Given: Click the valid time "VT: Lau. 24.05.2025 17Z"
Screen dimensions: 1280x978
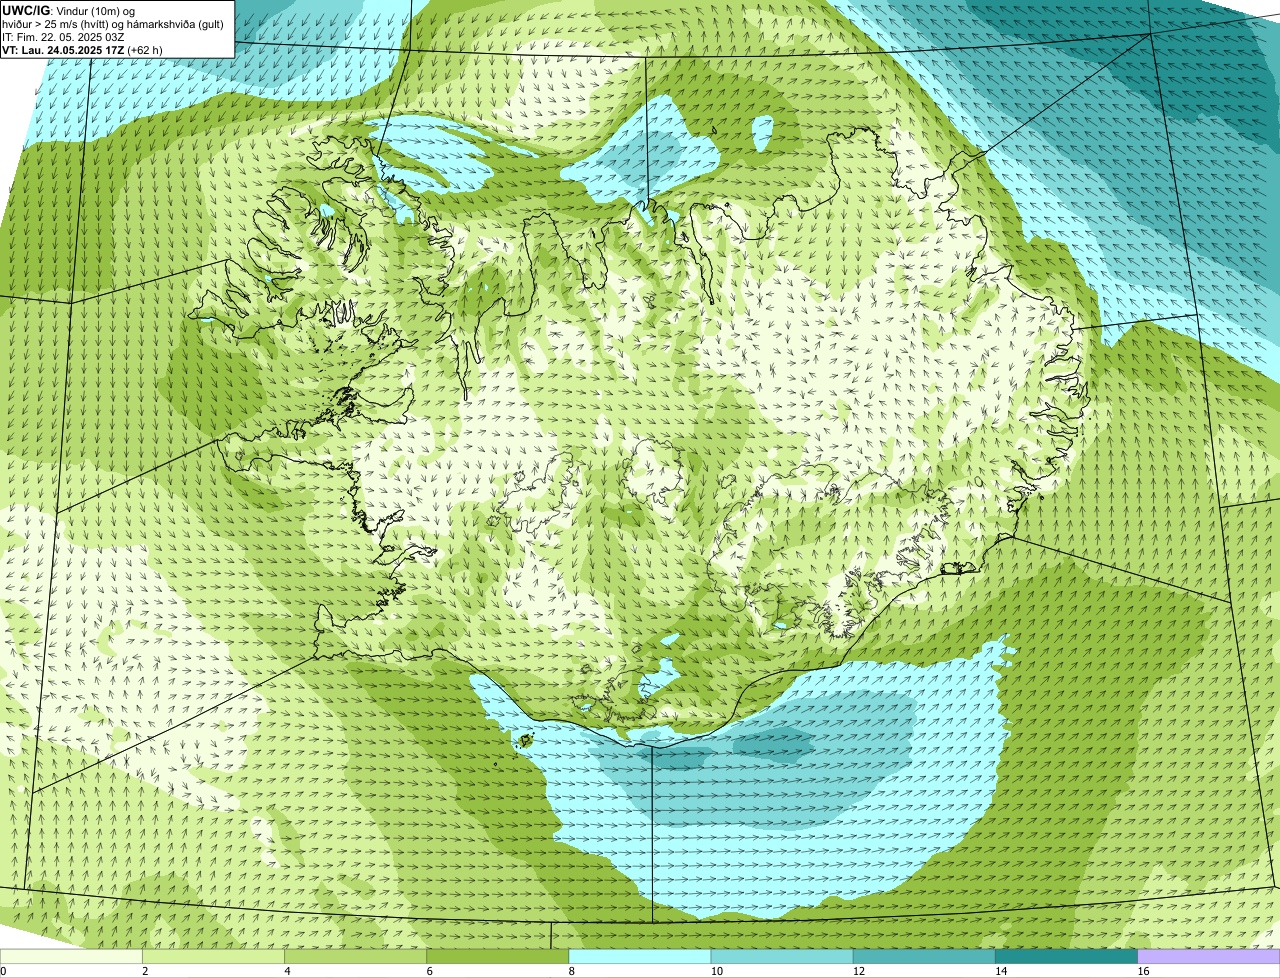Looking at the screenshot, I should coord(63,50).
